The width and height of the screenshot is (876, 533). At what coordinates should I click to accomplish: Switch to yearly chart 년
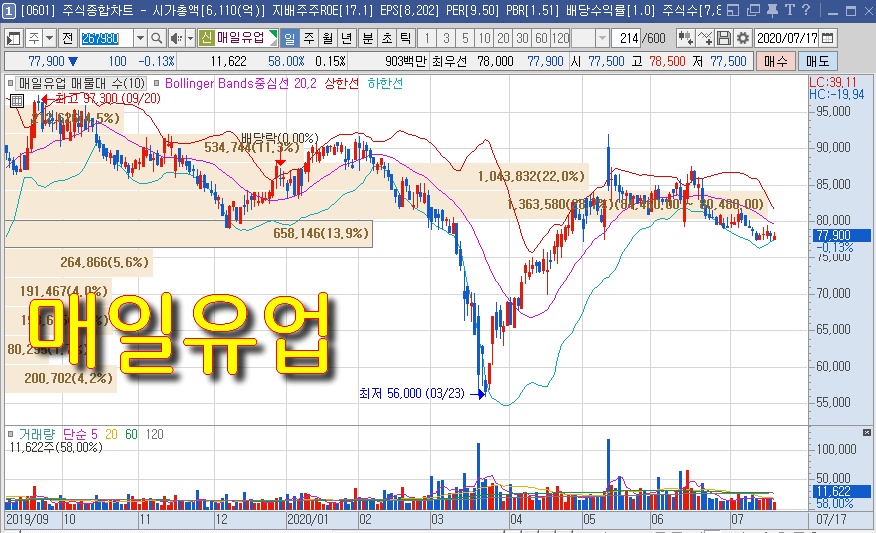point(346,39)
